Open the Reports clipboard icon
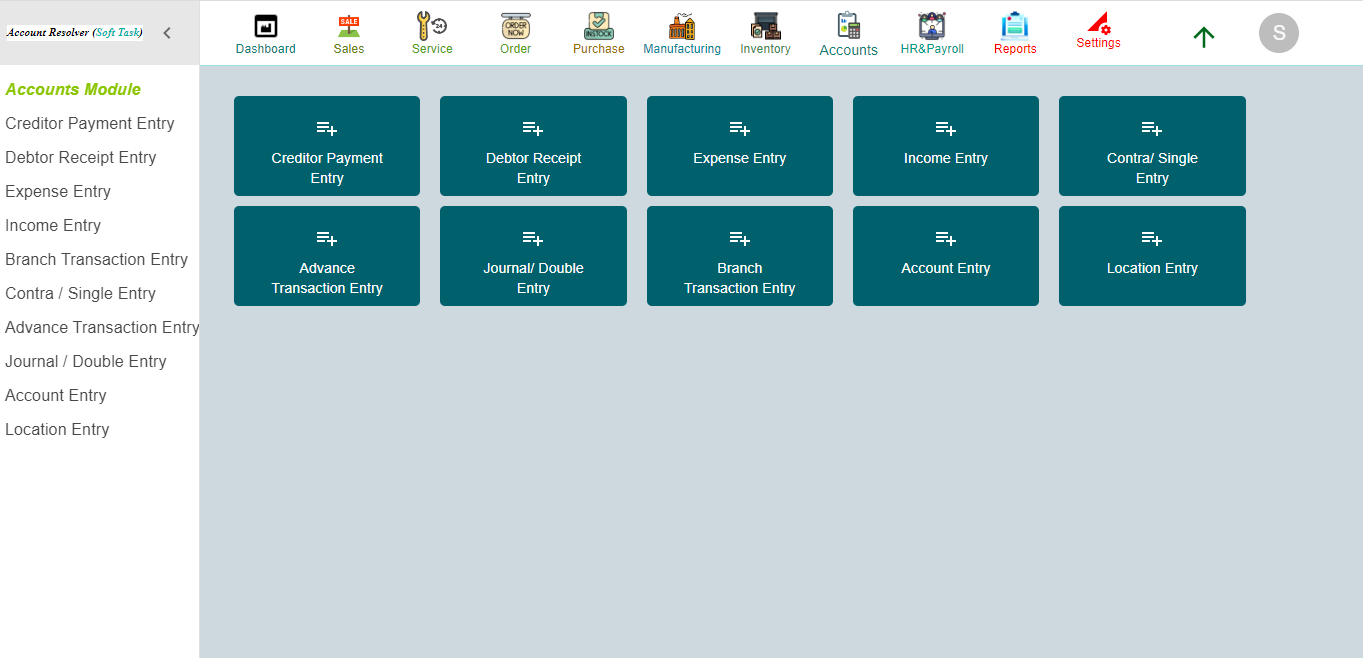Image resolution: width=1363 pixels, height=658 pixels. click(x=1014, y=32)
